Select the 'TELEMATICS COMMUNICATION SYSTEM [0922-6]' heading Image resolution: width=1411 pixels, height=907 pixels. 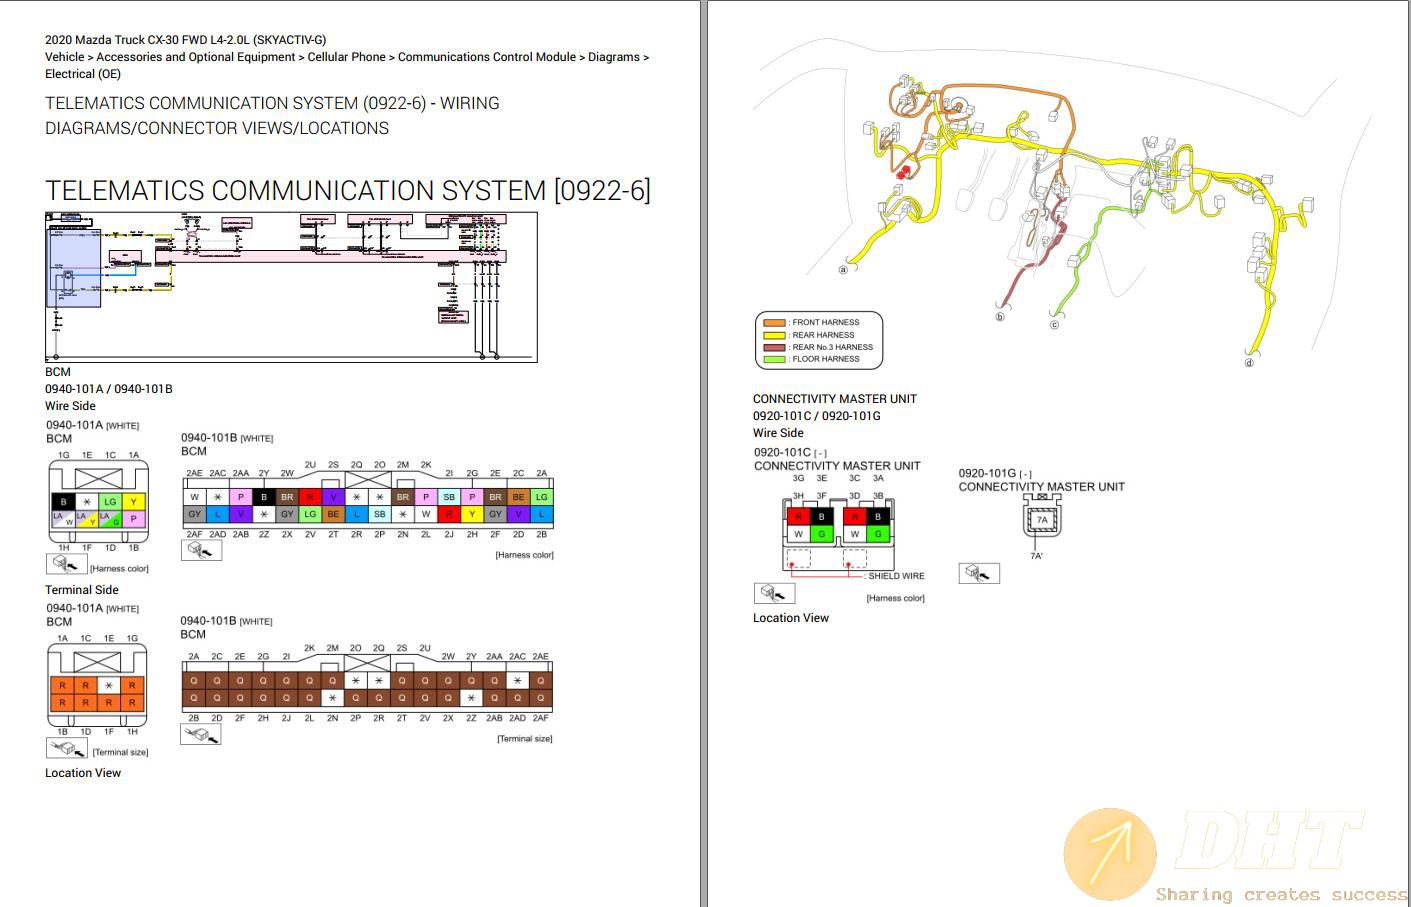(348, 190)
